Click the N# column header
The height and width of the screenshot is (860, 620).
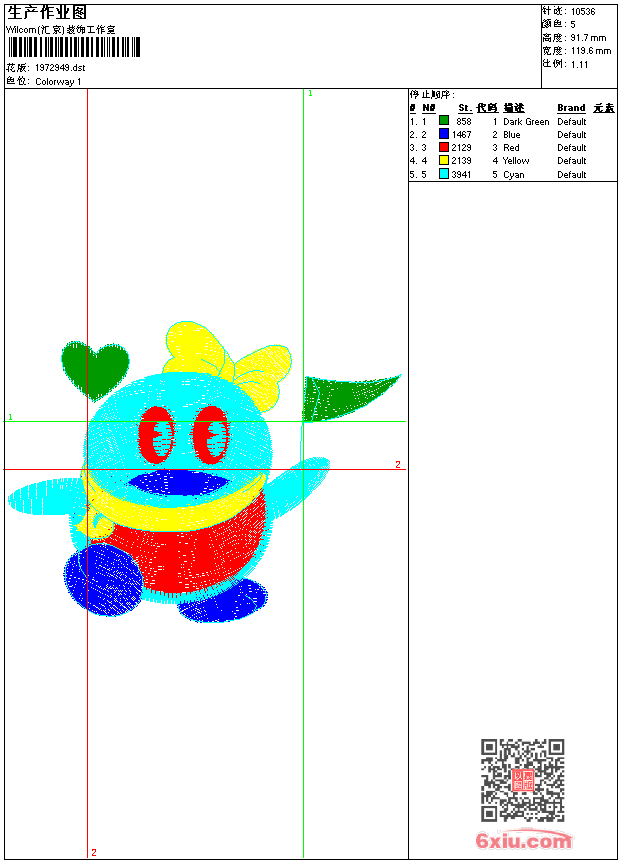429,108
